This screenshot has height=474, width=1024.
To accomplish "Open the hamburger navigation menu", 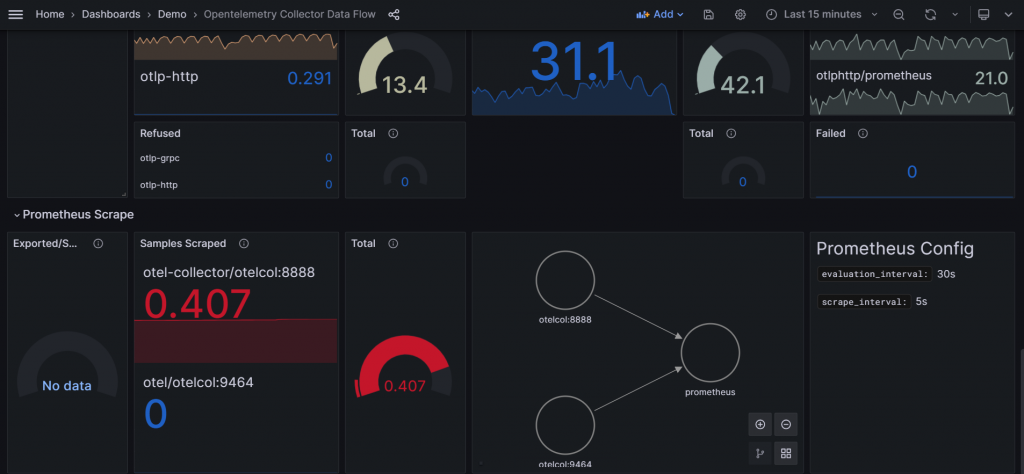I will coord(15,14).
